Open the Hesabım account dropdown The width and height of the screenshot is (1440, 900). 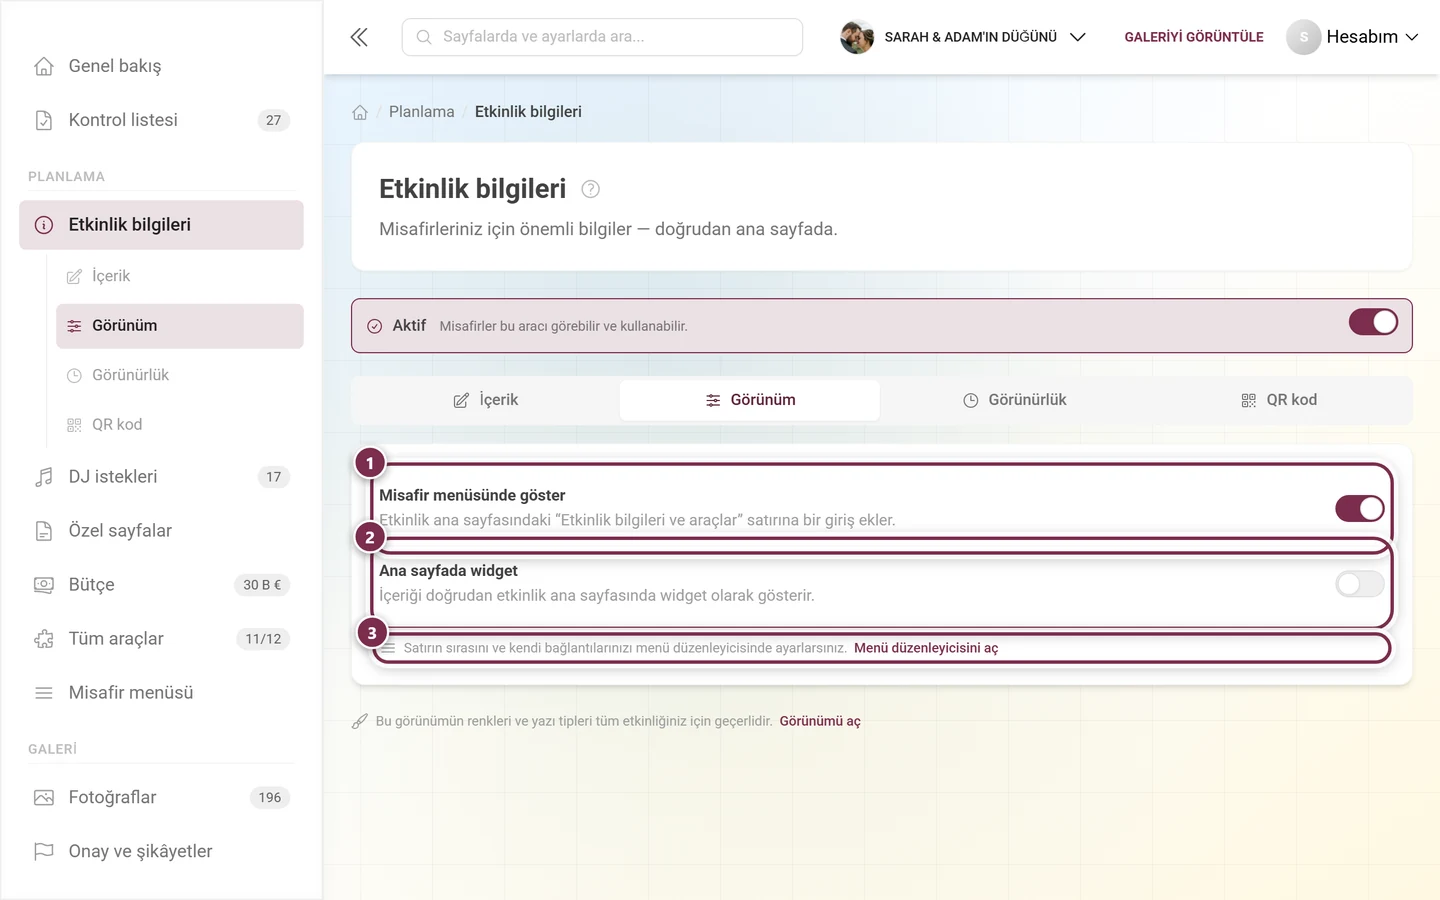pyautogui.click(x=1353, y=37)
